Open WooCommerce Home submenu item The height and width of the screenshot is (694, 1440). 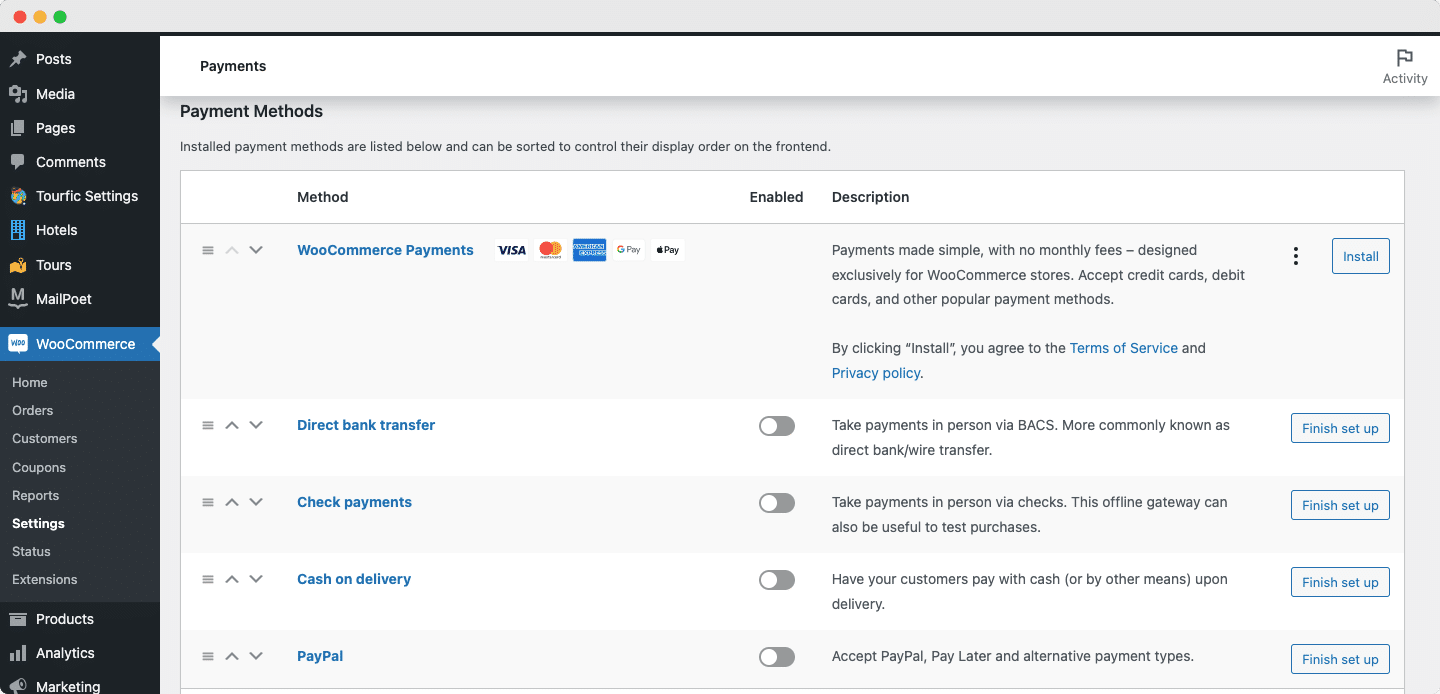tap(30, 383)
